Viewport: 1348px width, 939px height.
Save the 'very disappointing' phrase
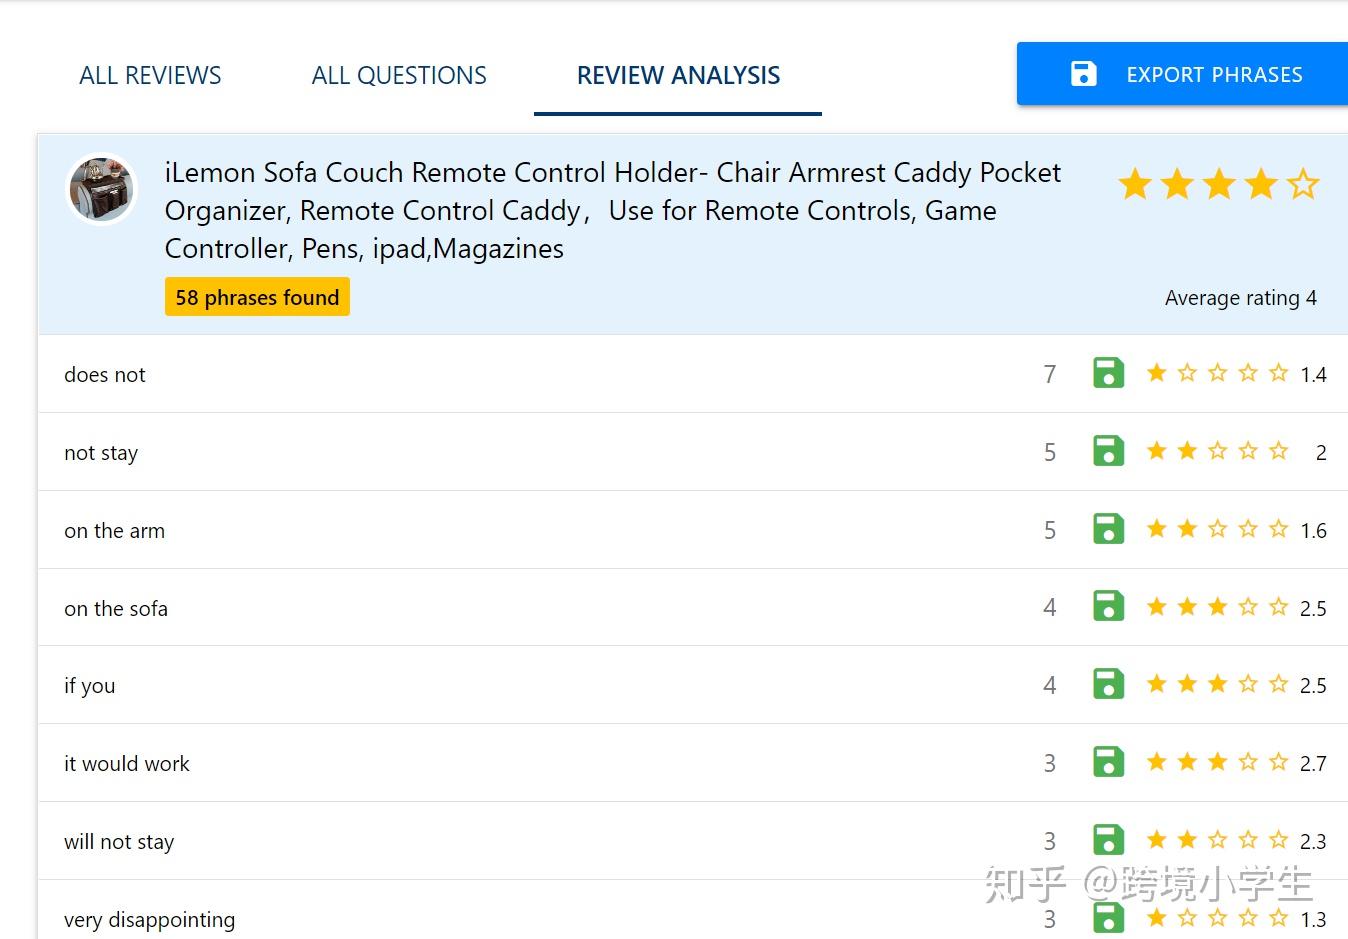tap(1108, 918)
